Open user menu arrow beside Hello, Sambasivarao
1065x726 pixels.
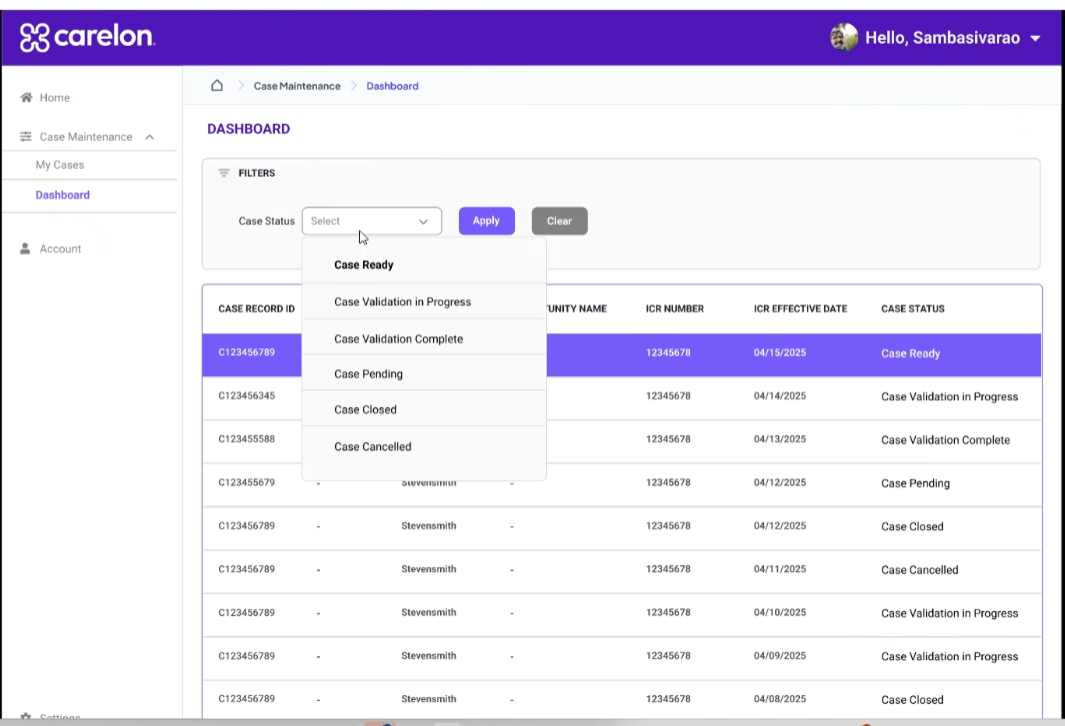coord(1035,39)
